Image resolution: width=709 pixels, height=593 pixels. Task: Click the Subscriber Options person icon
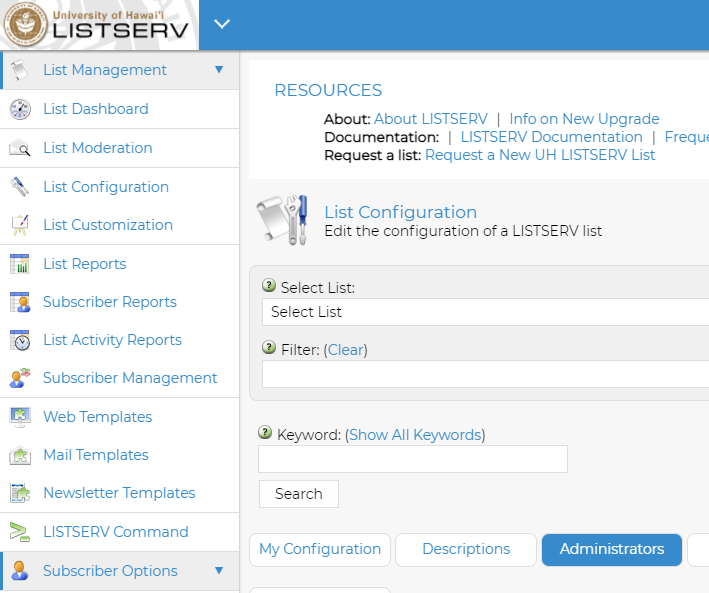point(20,571)
